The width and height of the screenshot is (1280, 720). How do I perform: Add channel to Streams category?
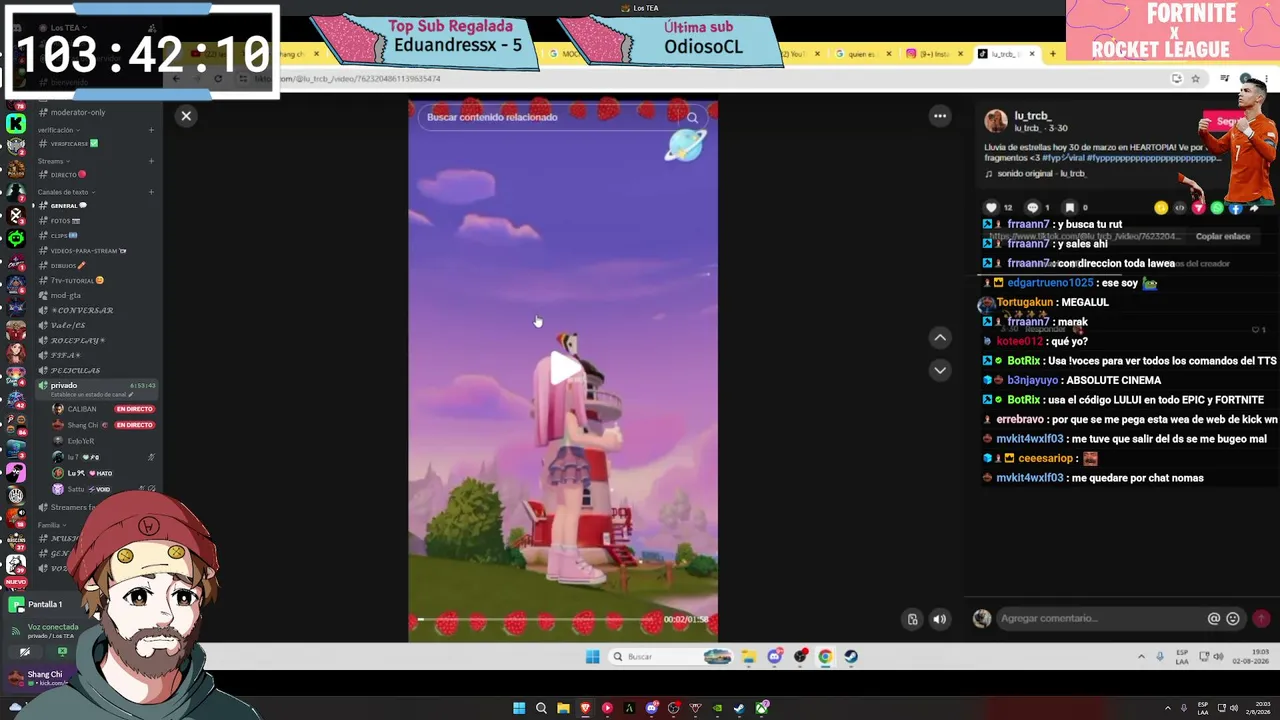click(x=151, y=161)
